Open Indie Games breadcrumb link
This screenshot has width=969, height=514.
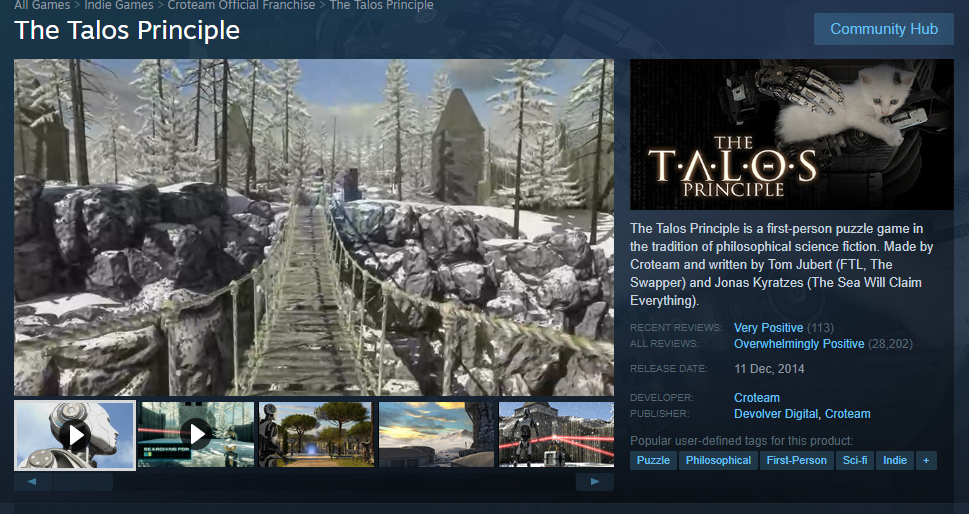coord(119,5)
